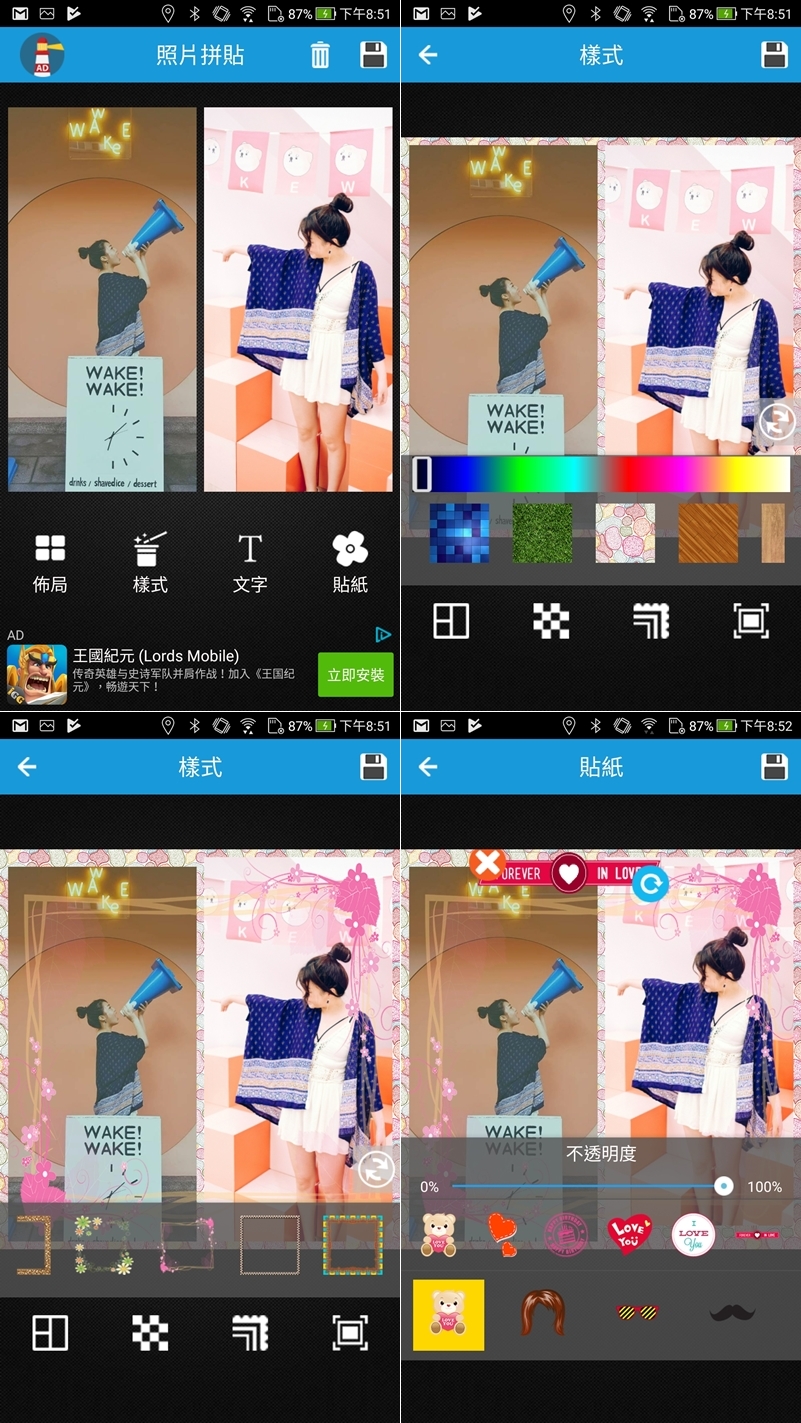Open border-size tab on texture swatch screen
801x1423 pixels.
[751, 621]
